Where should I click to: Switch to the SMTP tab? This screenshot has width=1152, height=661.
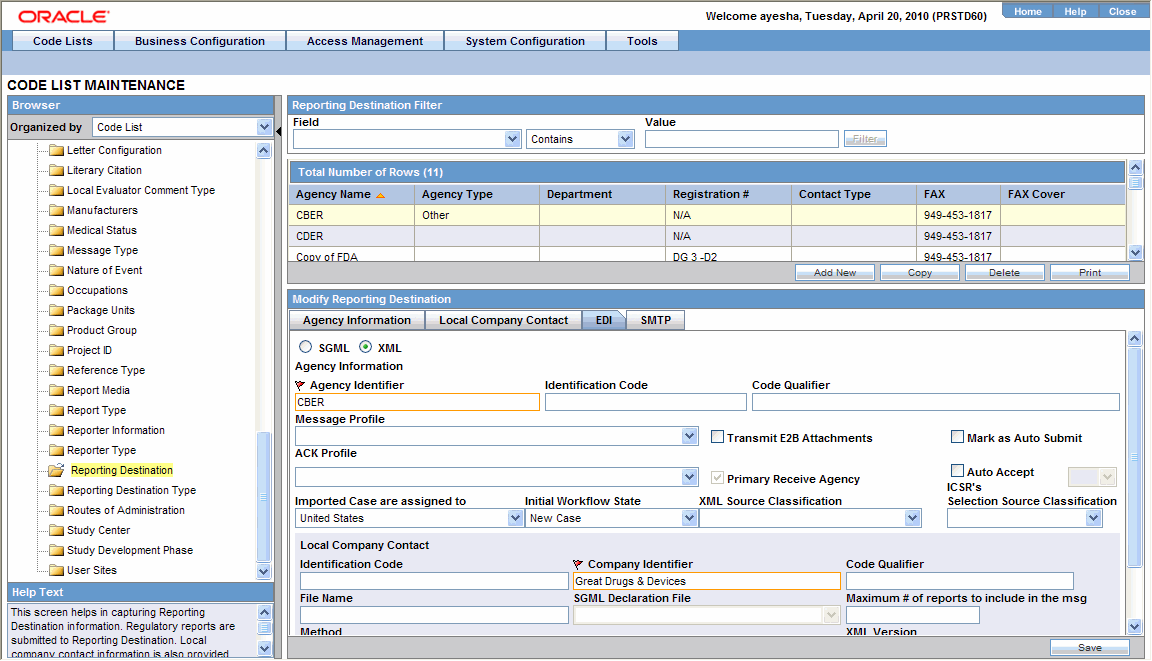pos(655,320)
